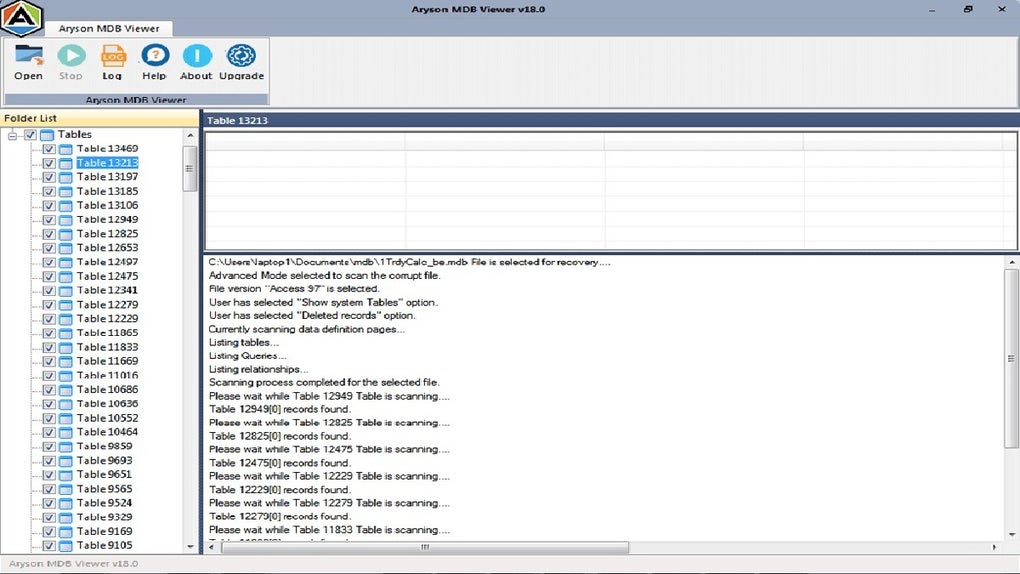
Task: Click the table icon for Table 10552
Action: tap(66, 418)
